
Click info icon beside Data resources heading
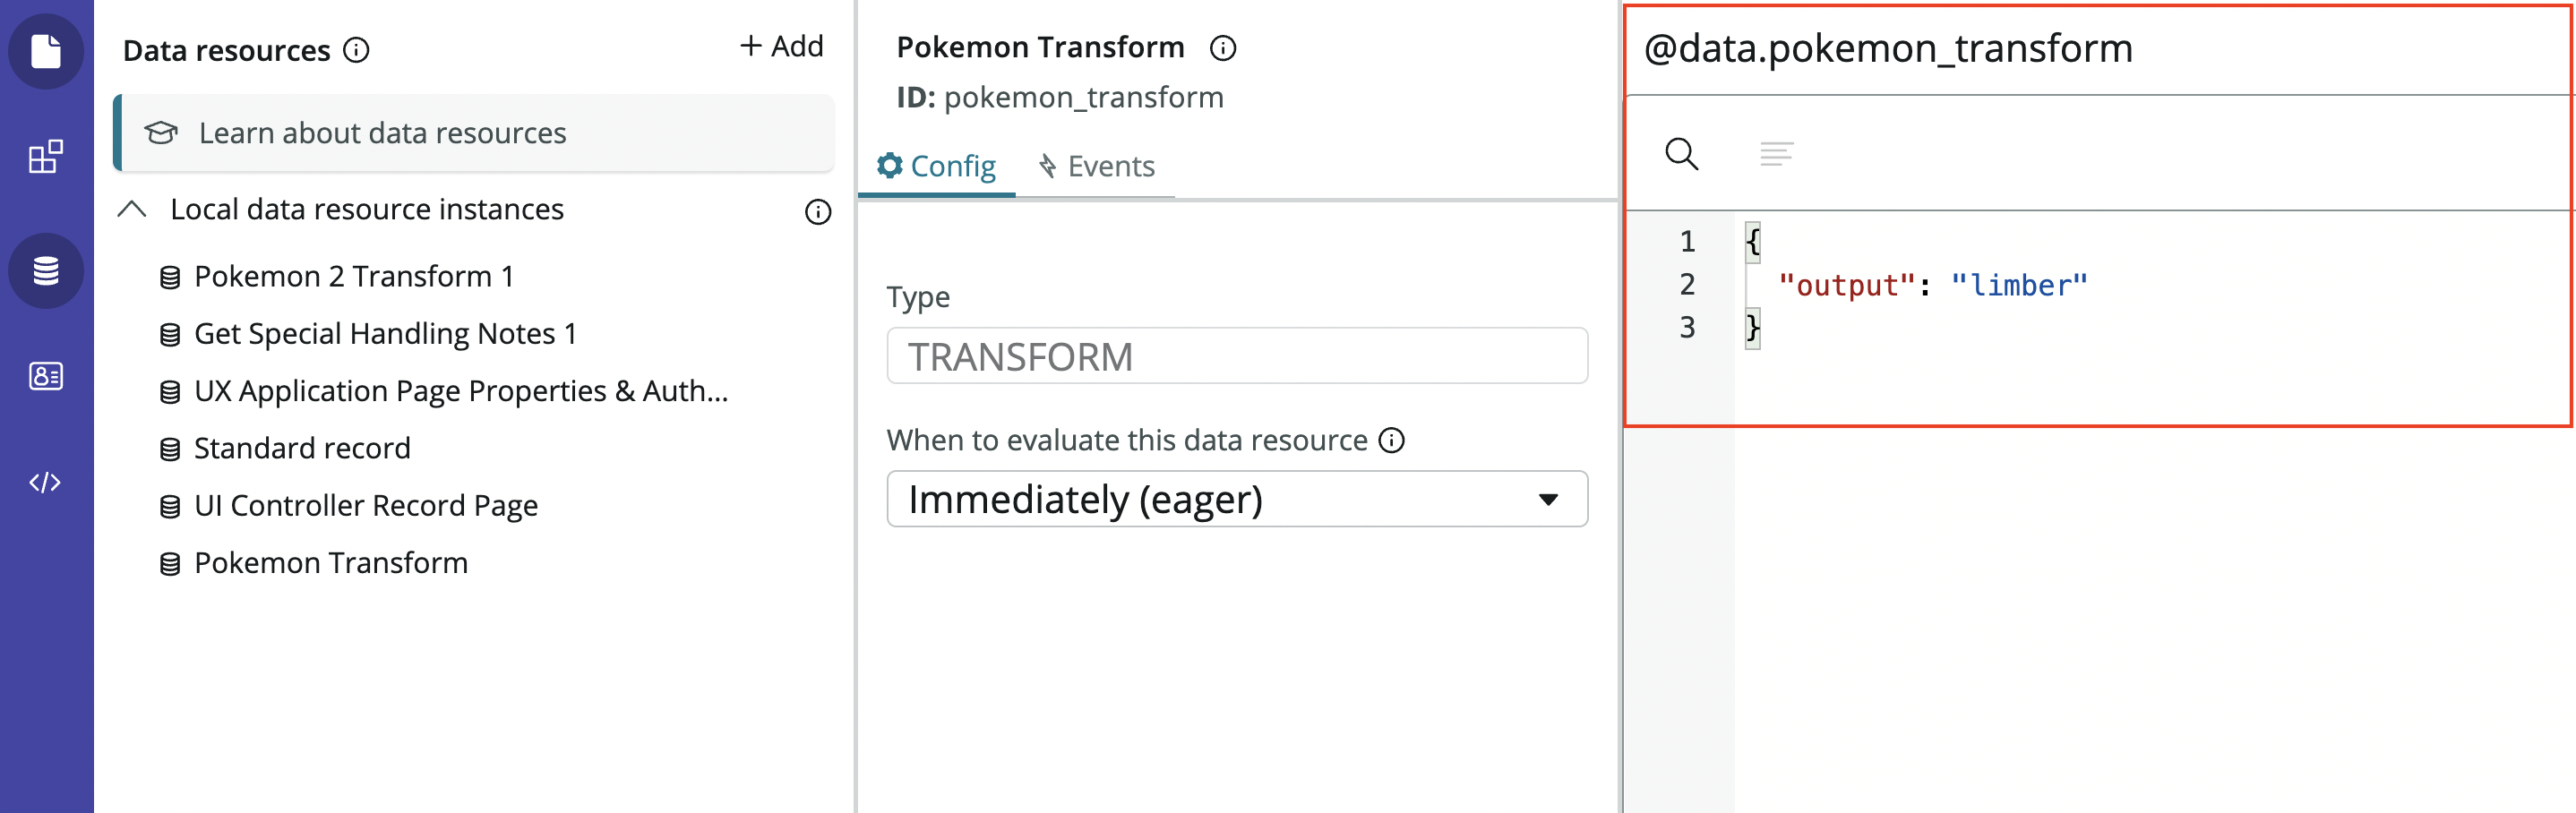tap(357, 50)
